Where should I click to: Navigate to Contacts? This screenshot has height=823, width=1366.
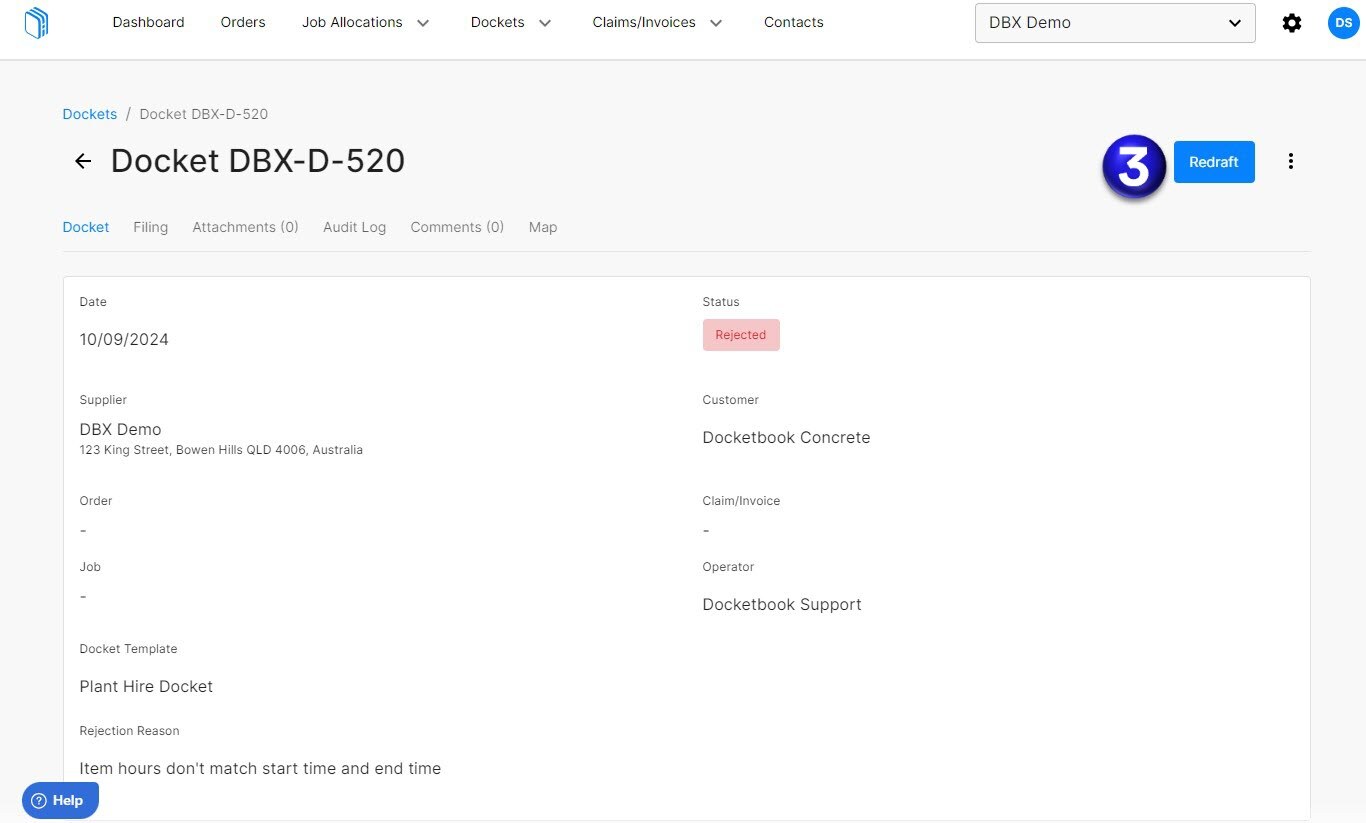(793, 22)
